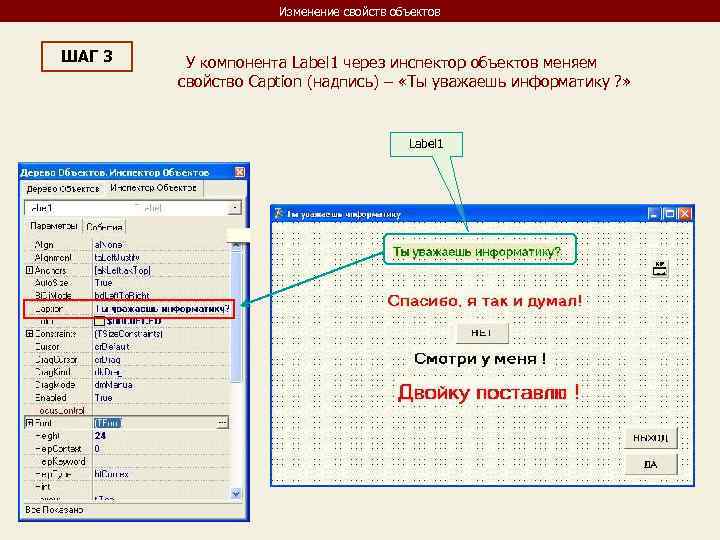This screenshot has height=540, width=720.
Task: Click the taLeftJustify alignment value
Action: click(x=117, y=258)
